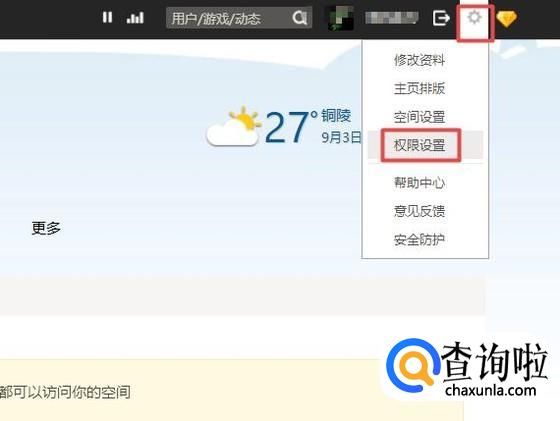Open 帮助中心 from the menu
Screen dimensions: 560x421
pos(420,183)
